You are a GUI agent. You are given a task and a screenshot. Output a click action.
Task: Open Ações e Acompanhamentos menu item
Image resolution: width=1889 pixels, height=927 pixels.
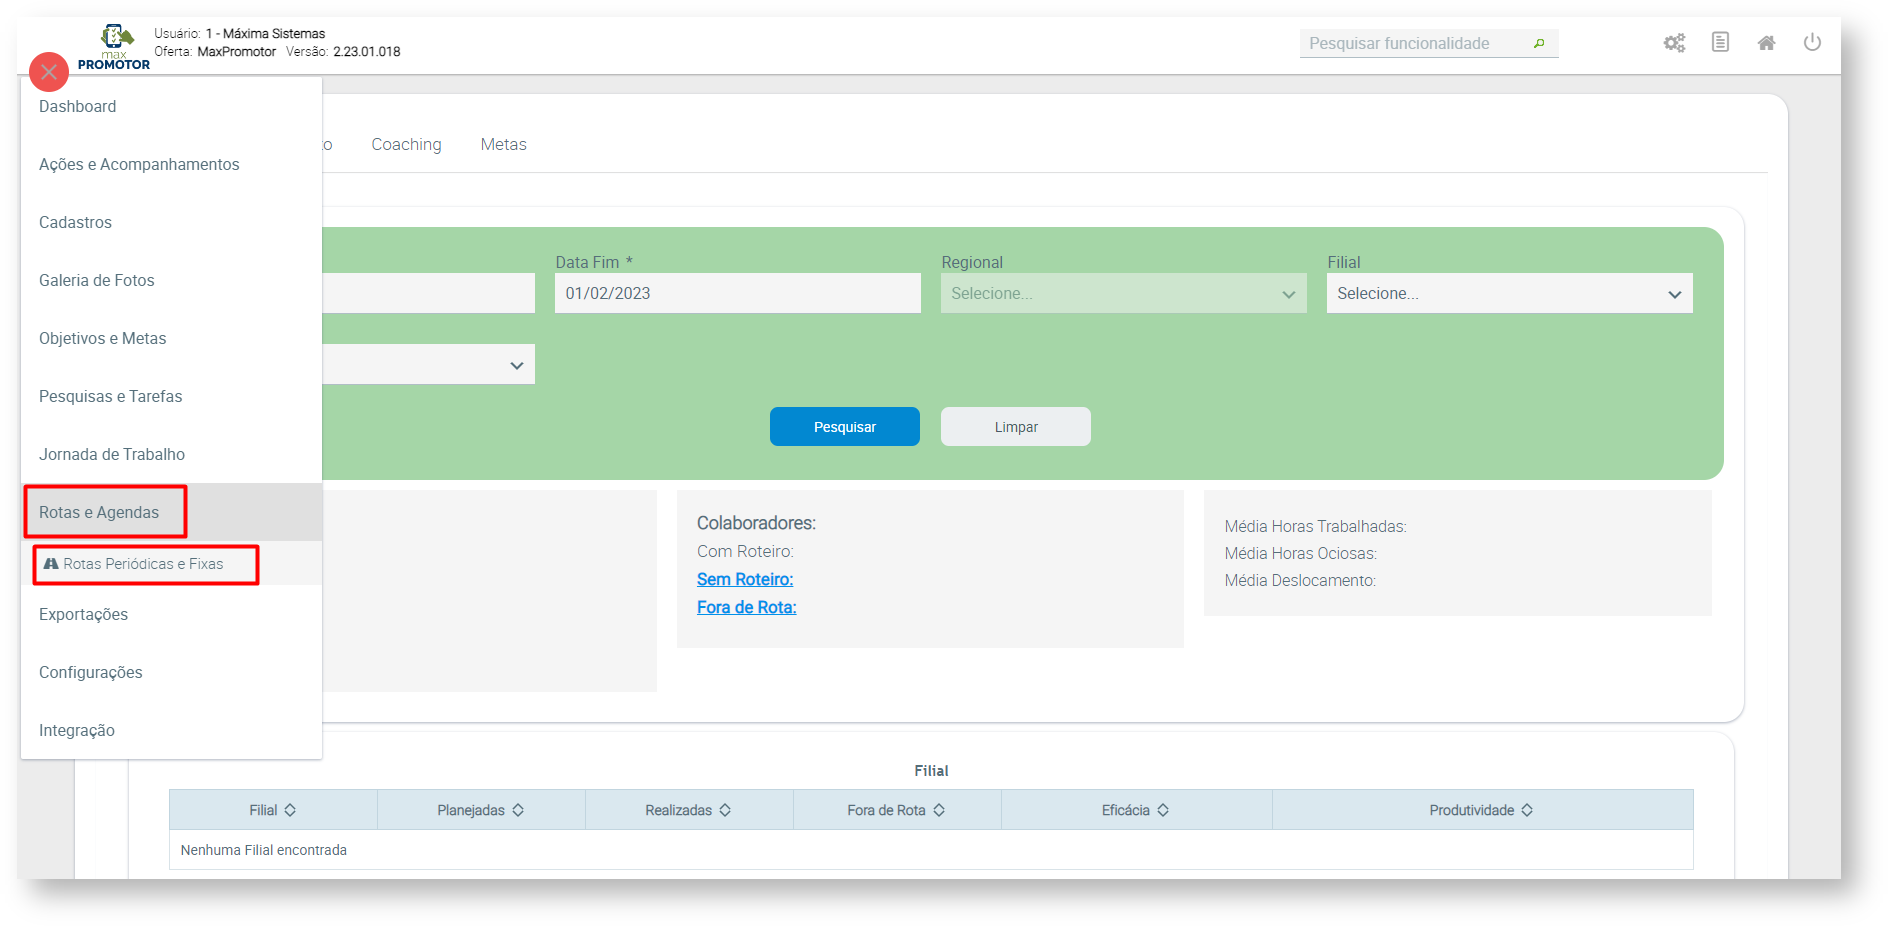(x=171, y=164)
